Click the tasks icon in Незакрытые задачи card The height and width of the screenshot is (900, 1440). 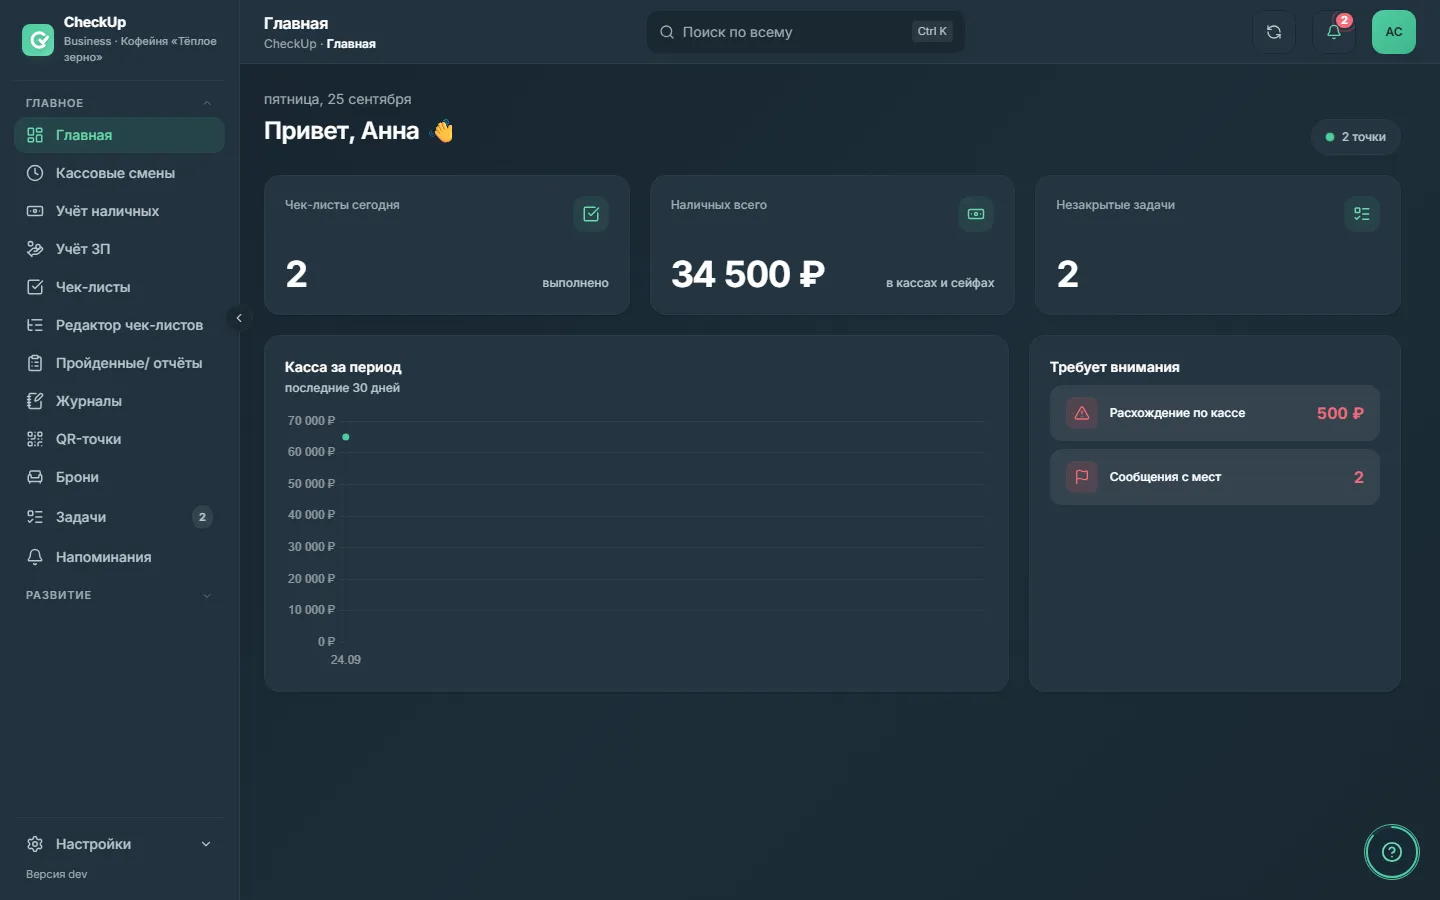pos(1362,214)
